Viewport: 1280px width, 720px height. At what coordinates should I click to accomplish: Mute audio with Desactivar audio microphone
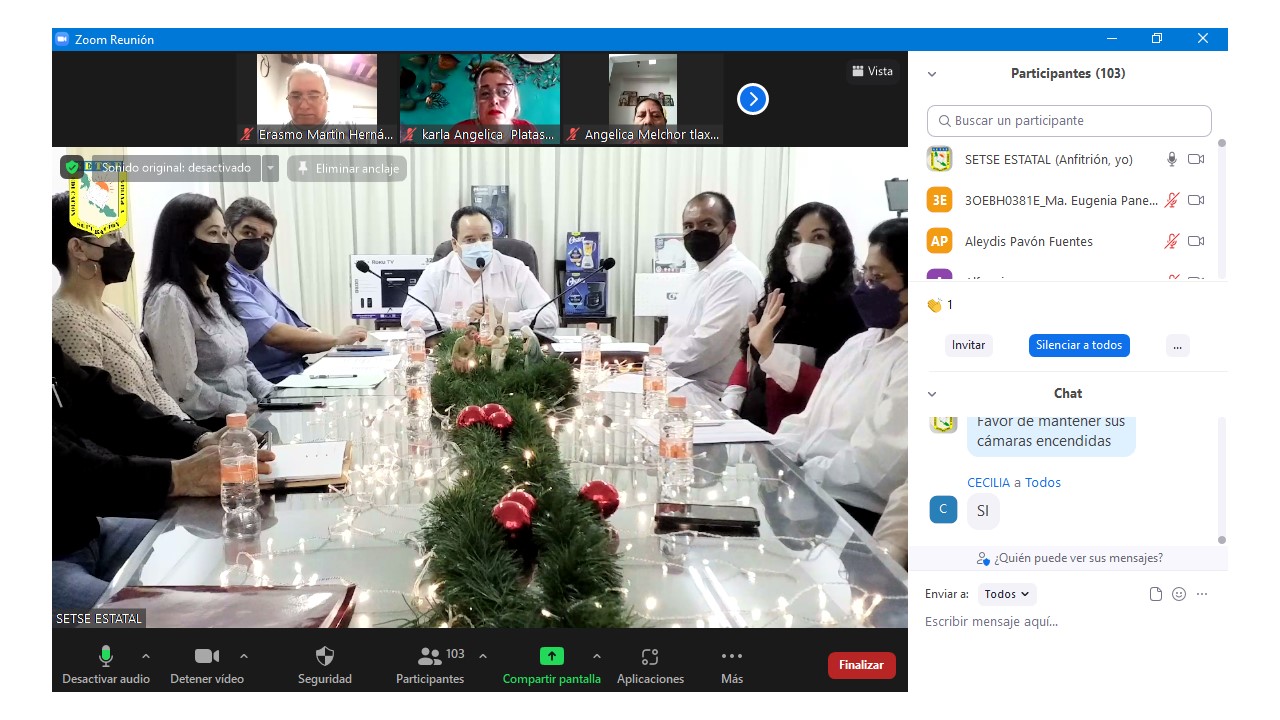pos(106,666)
